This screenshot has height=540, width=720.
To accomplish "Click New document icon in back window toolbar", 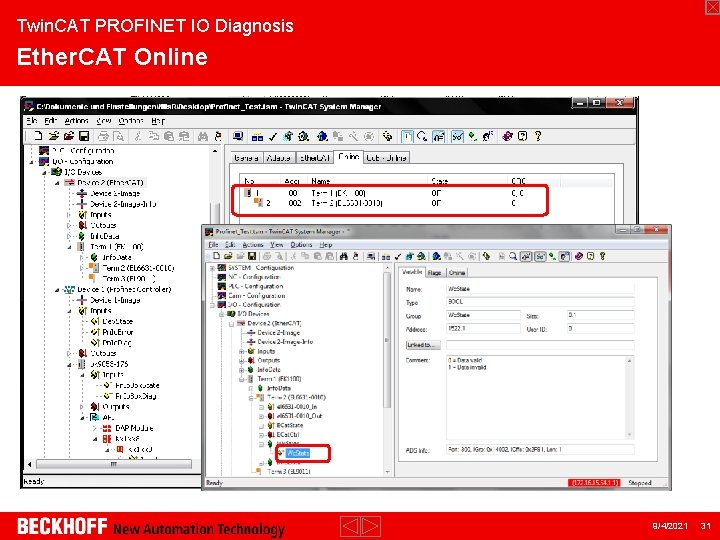I will click(39, 136).
